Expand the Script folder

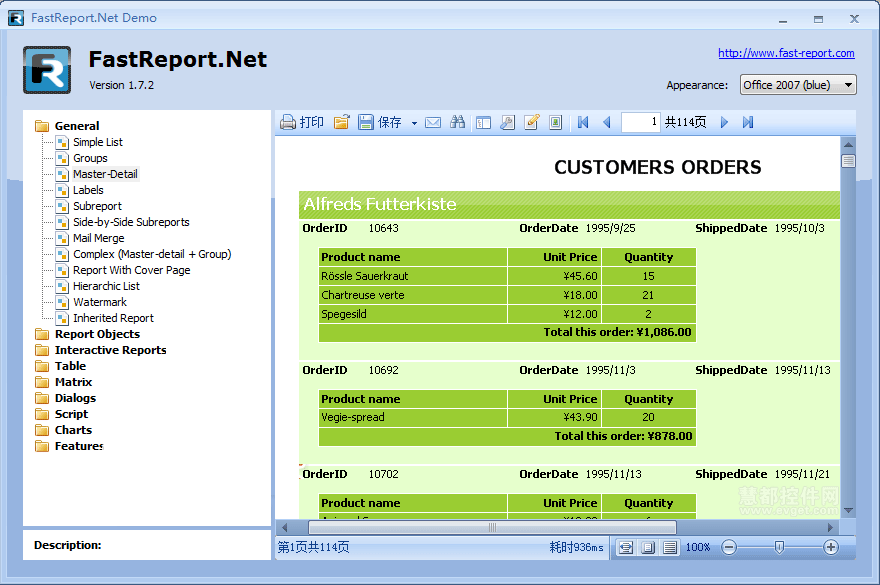(42, 414)
